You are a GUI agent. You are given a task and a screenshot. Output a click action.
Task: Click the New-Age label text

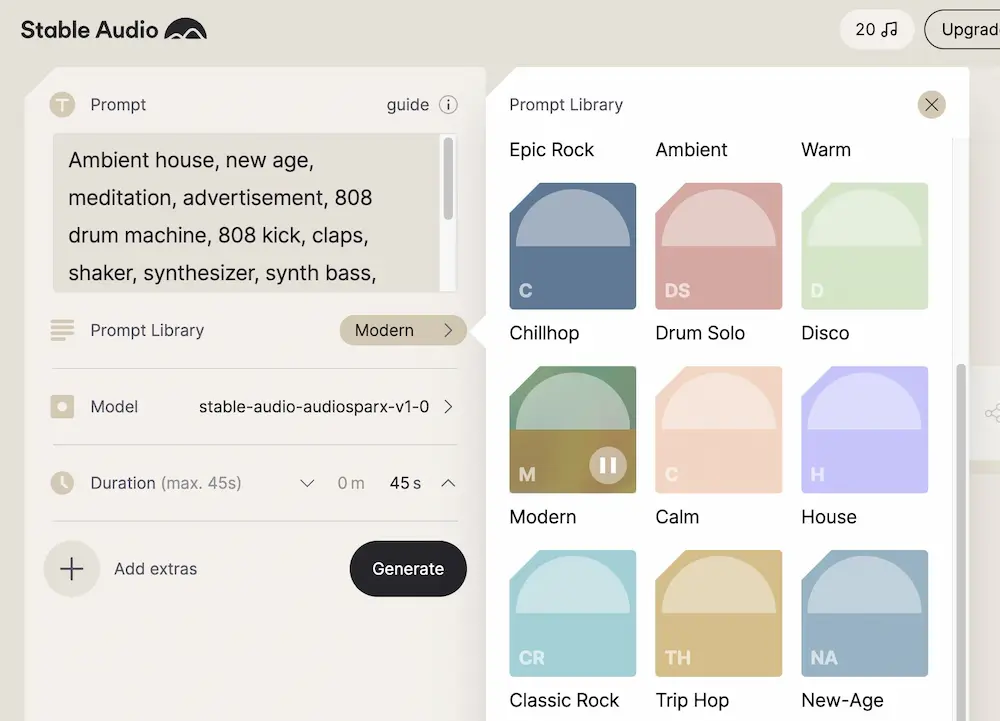point(842,700)
